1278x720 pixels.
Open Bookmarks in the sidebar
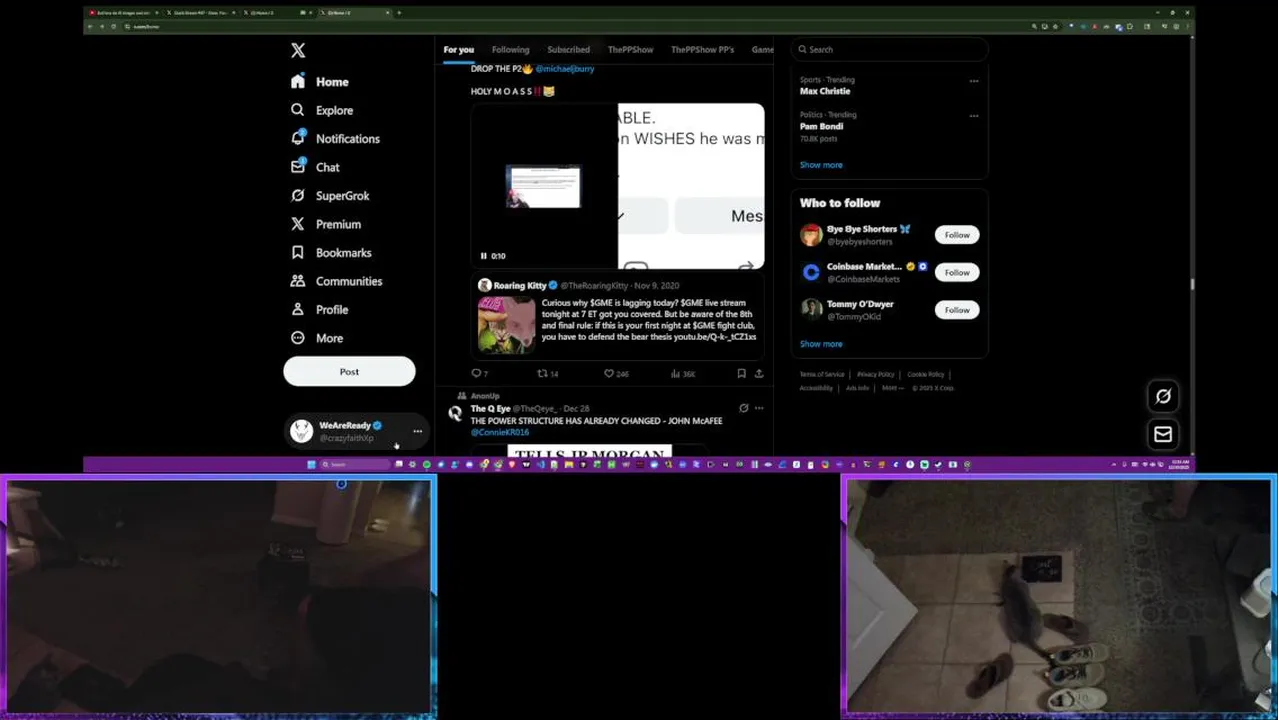point(331,253)
